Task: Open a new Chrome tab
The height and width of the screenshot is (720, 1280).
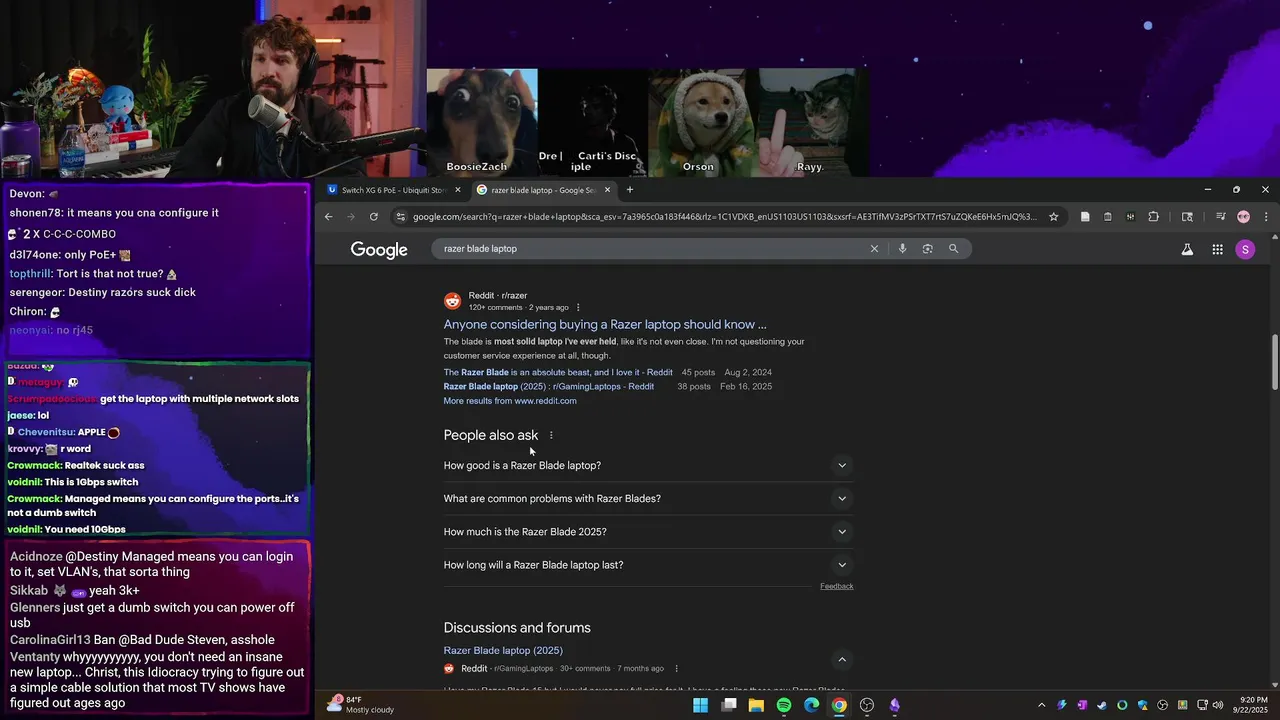Action: pos(629,190)
